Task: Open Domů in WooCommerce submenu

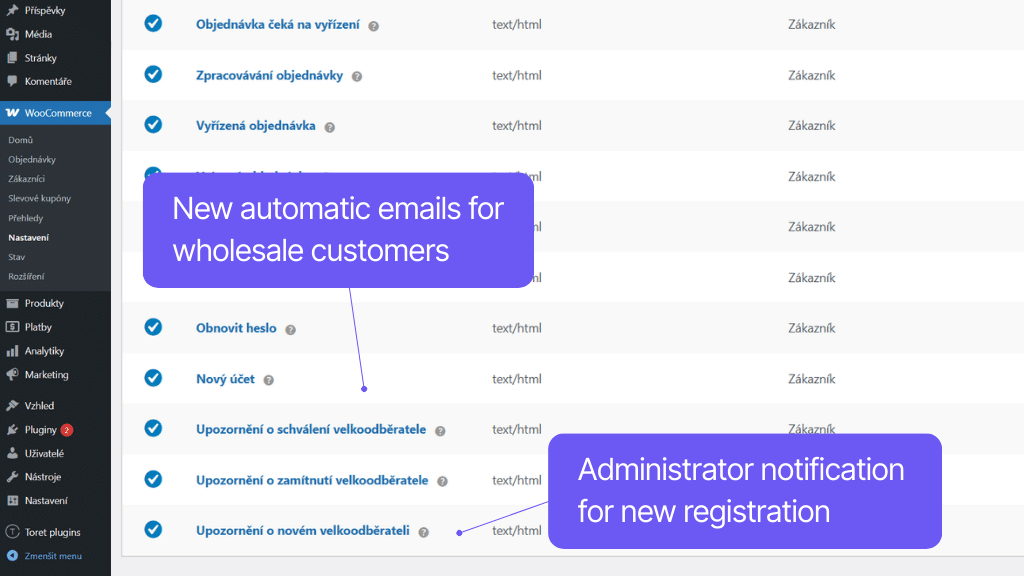Action: (x=20, y=140)
